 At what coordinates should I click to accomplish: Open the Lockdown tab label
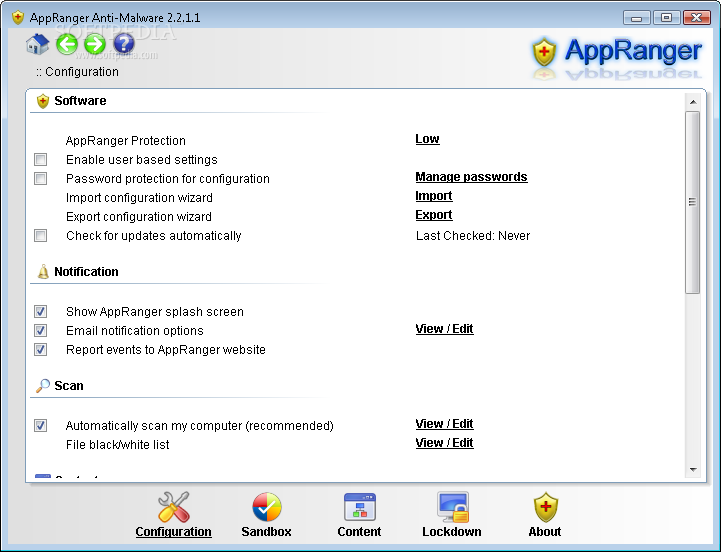[x=452, y=532]
